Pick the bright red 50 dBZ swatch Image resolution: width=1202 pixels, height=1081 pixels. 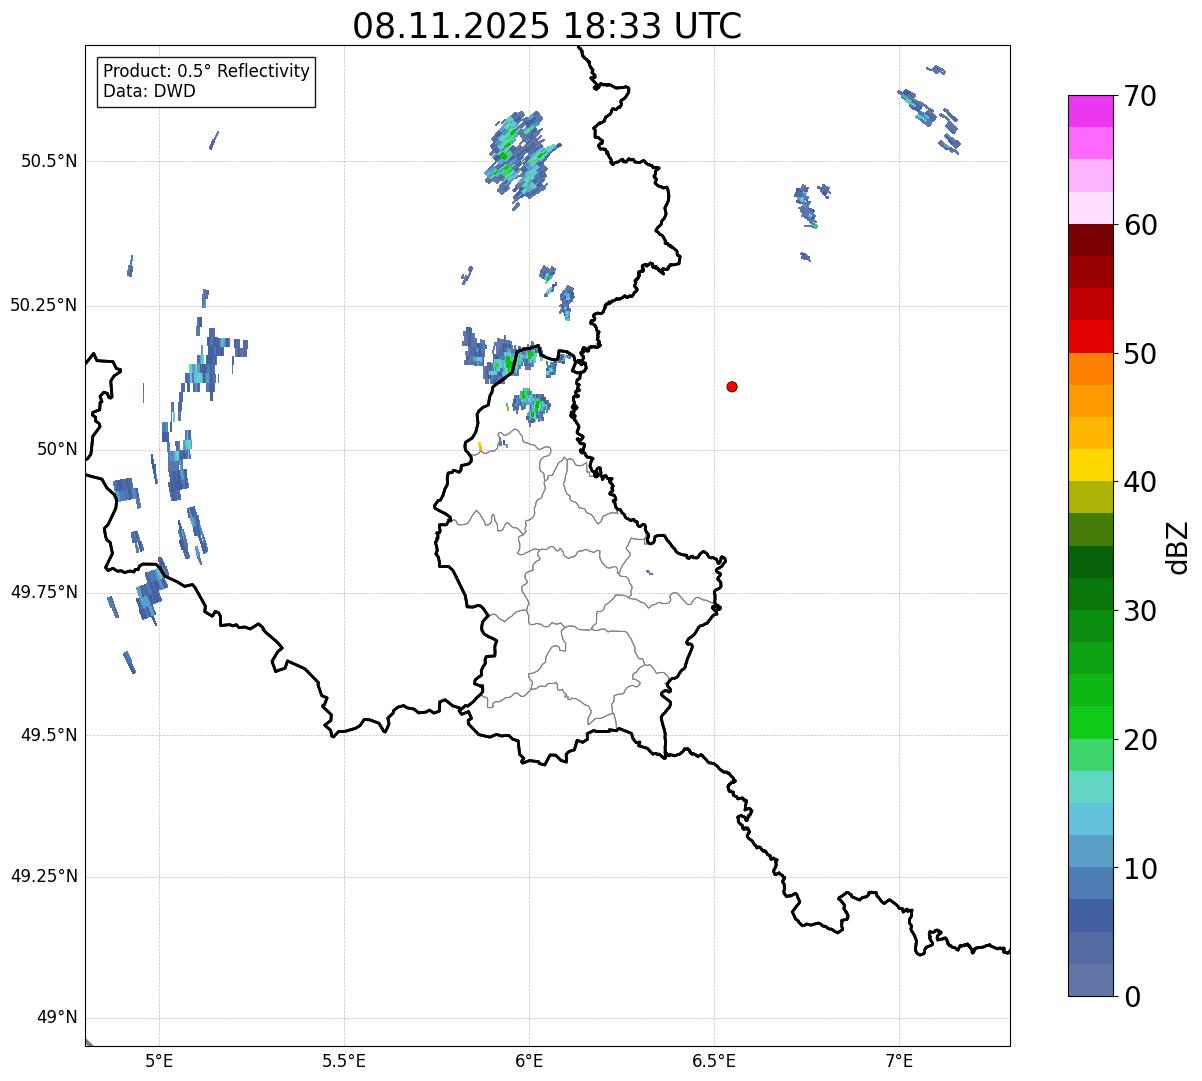tap(1090, 337)
